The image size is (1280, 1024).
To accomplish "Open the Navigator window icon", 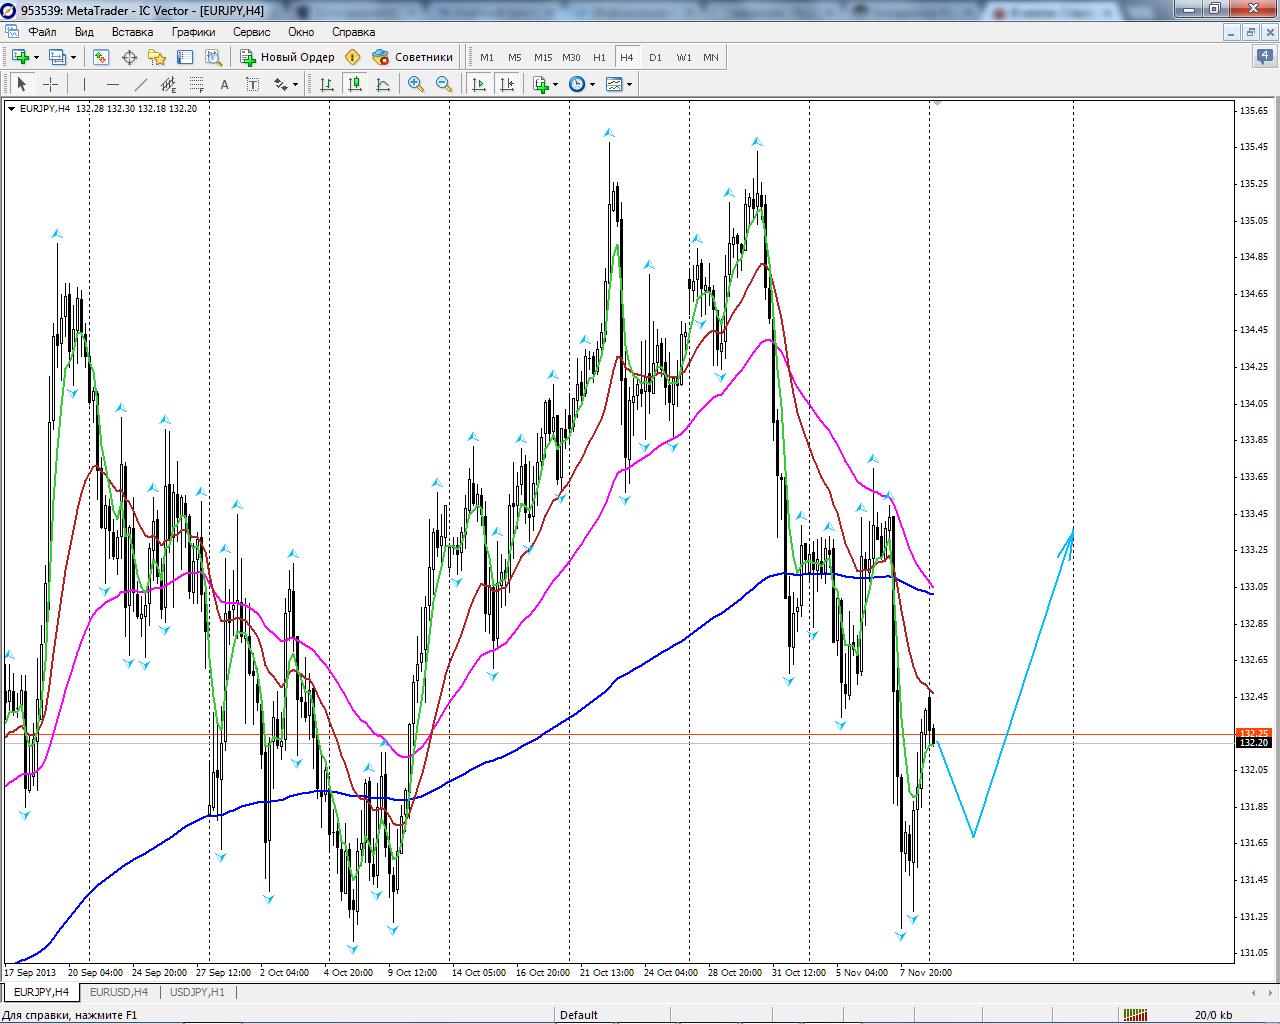I will [157, 57].
